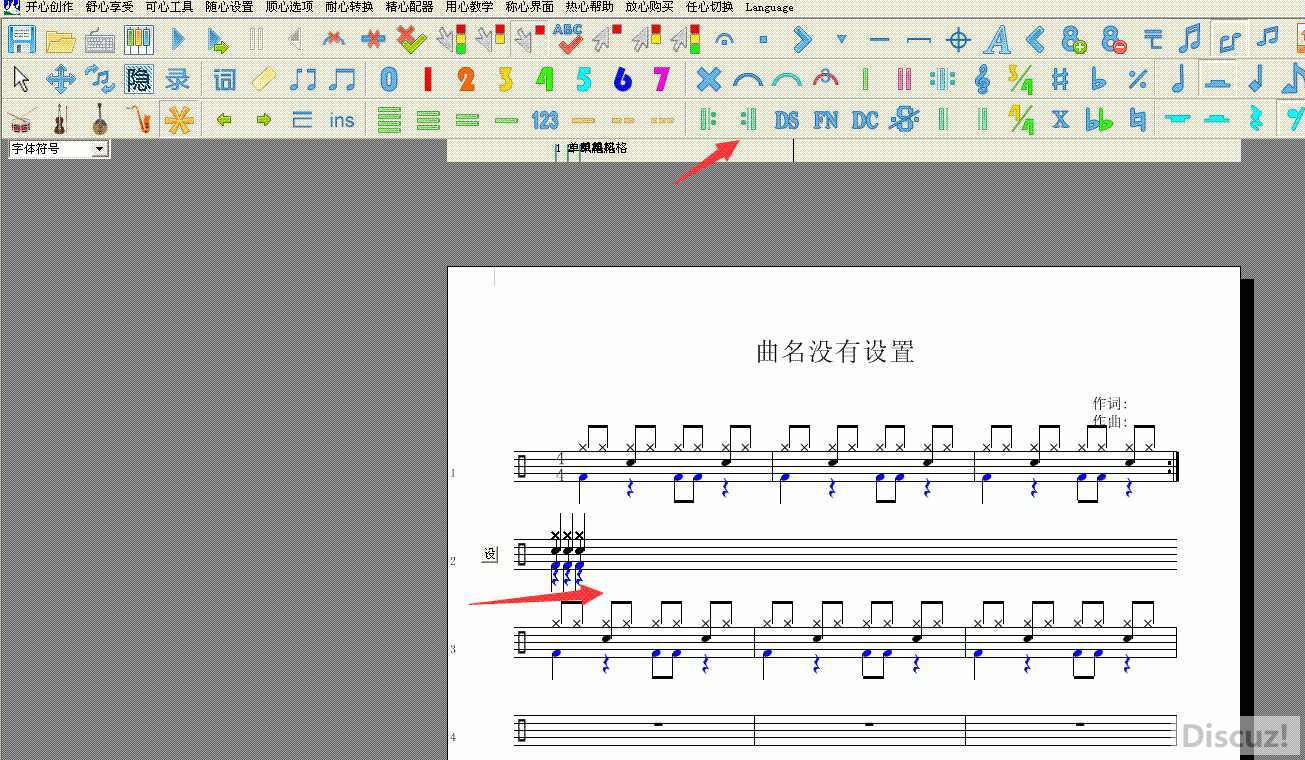Insert the DS sign
This screenshot has height=760, width=1305.
click(x=786, y=120)
